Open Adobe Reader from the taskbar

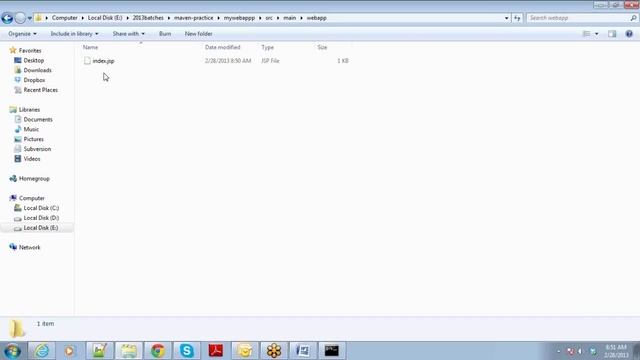point(216,351)
